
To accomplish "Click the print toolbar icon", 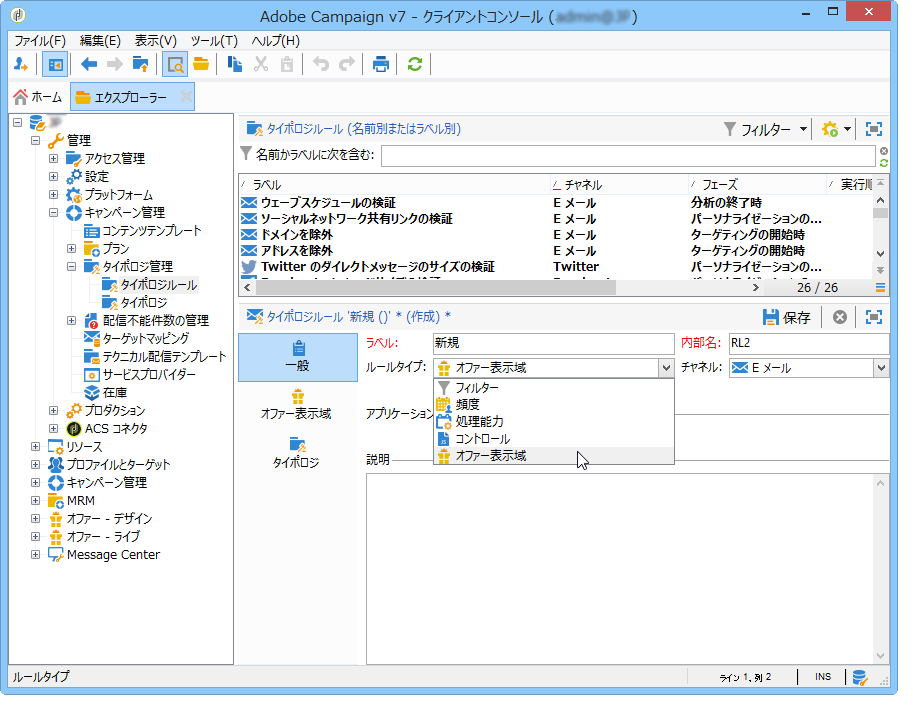I will pyautogui.click(x=381, y=64).
